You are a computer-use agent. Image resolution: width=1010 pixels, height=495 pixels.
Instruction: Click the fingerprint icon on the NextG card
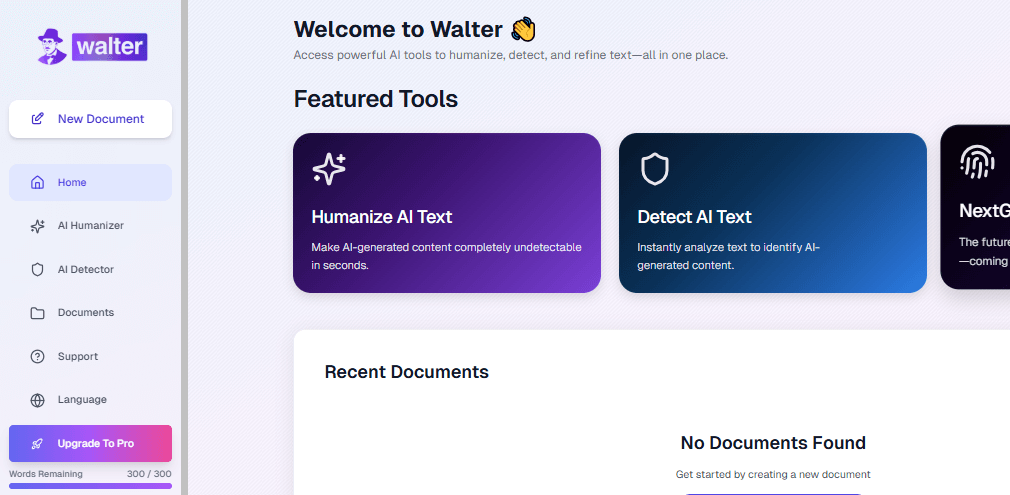[x=977, y=161]
